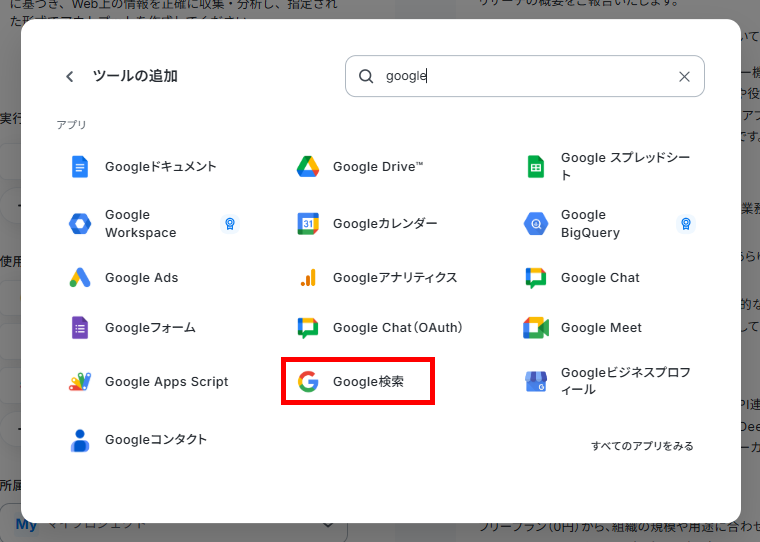Choose the Google スプレッドシート icon
This screenshot has width=760, height=542.
(x=536, y=167)
